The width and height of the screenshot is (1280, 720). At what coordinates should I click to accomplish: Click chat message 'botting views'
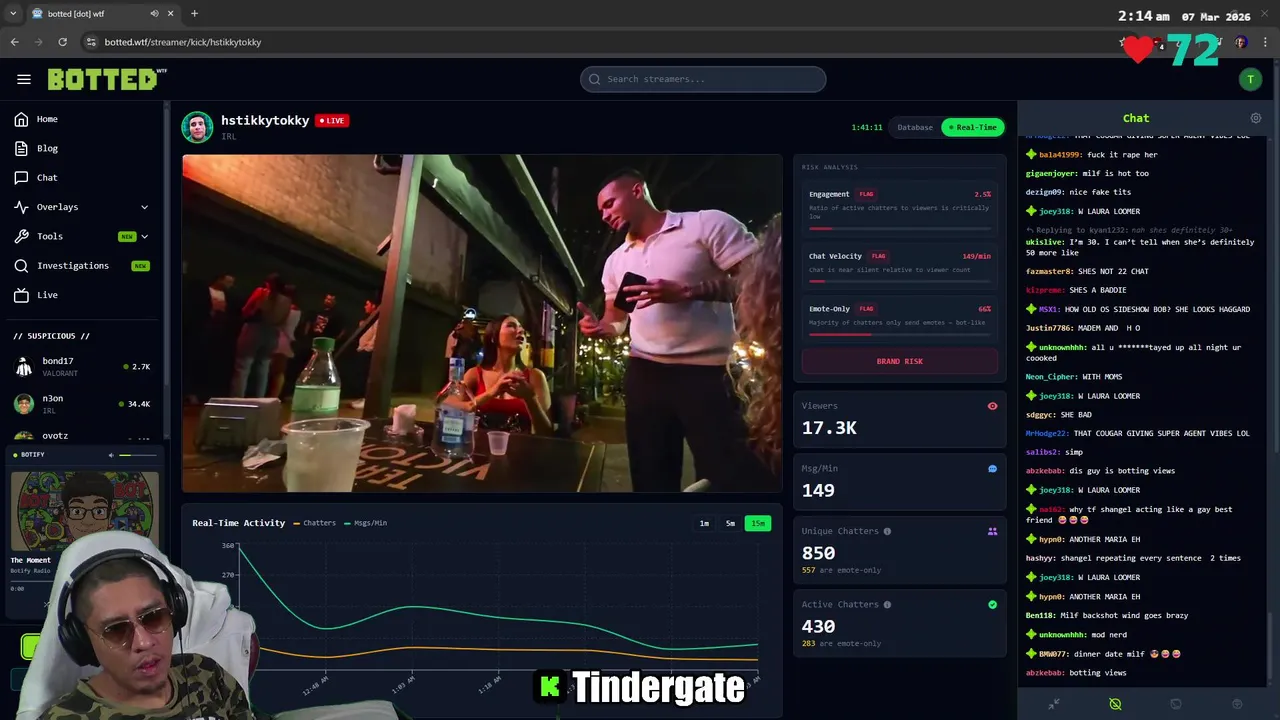tap(1098, 673)
